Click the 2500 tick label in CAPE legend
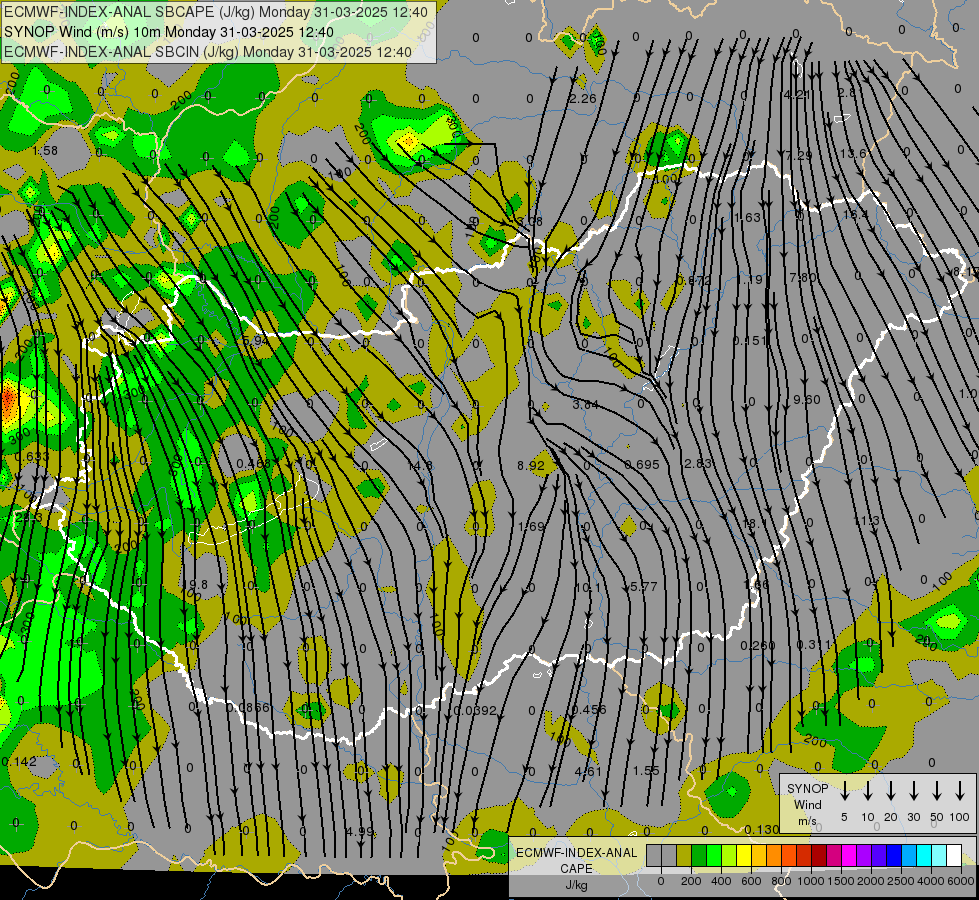Screen dimensions: 979x900 pyautogui.click(x=900, y=881)
